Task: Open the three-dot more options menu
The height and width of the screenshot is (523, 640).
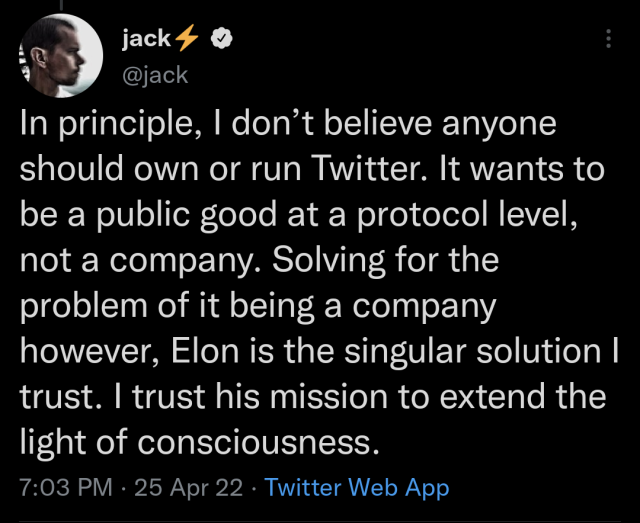Action: coord(609,40)
